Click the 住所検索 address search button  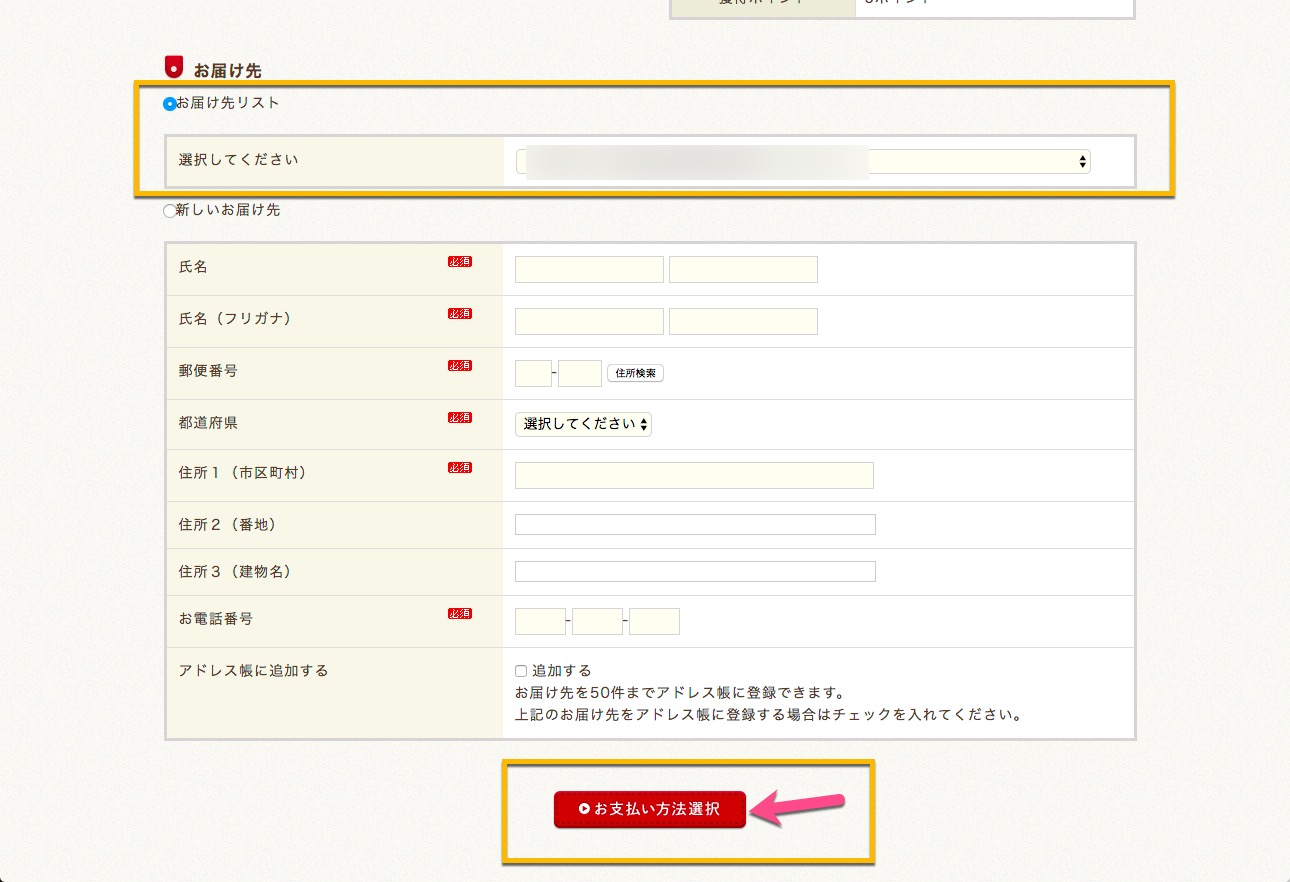[635, 373]
